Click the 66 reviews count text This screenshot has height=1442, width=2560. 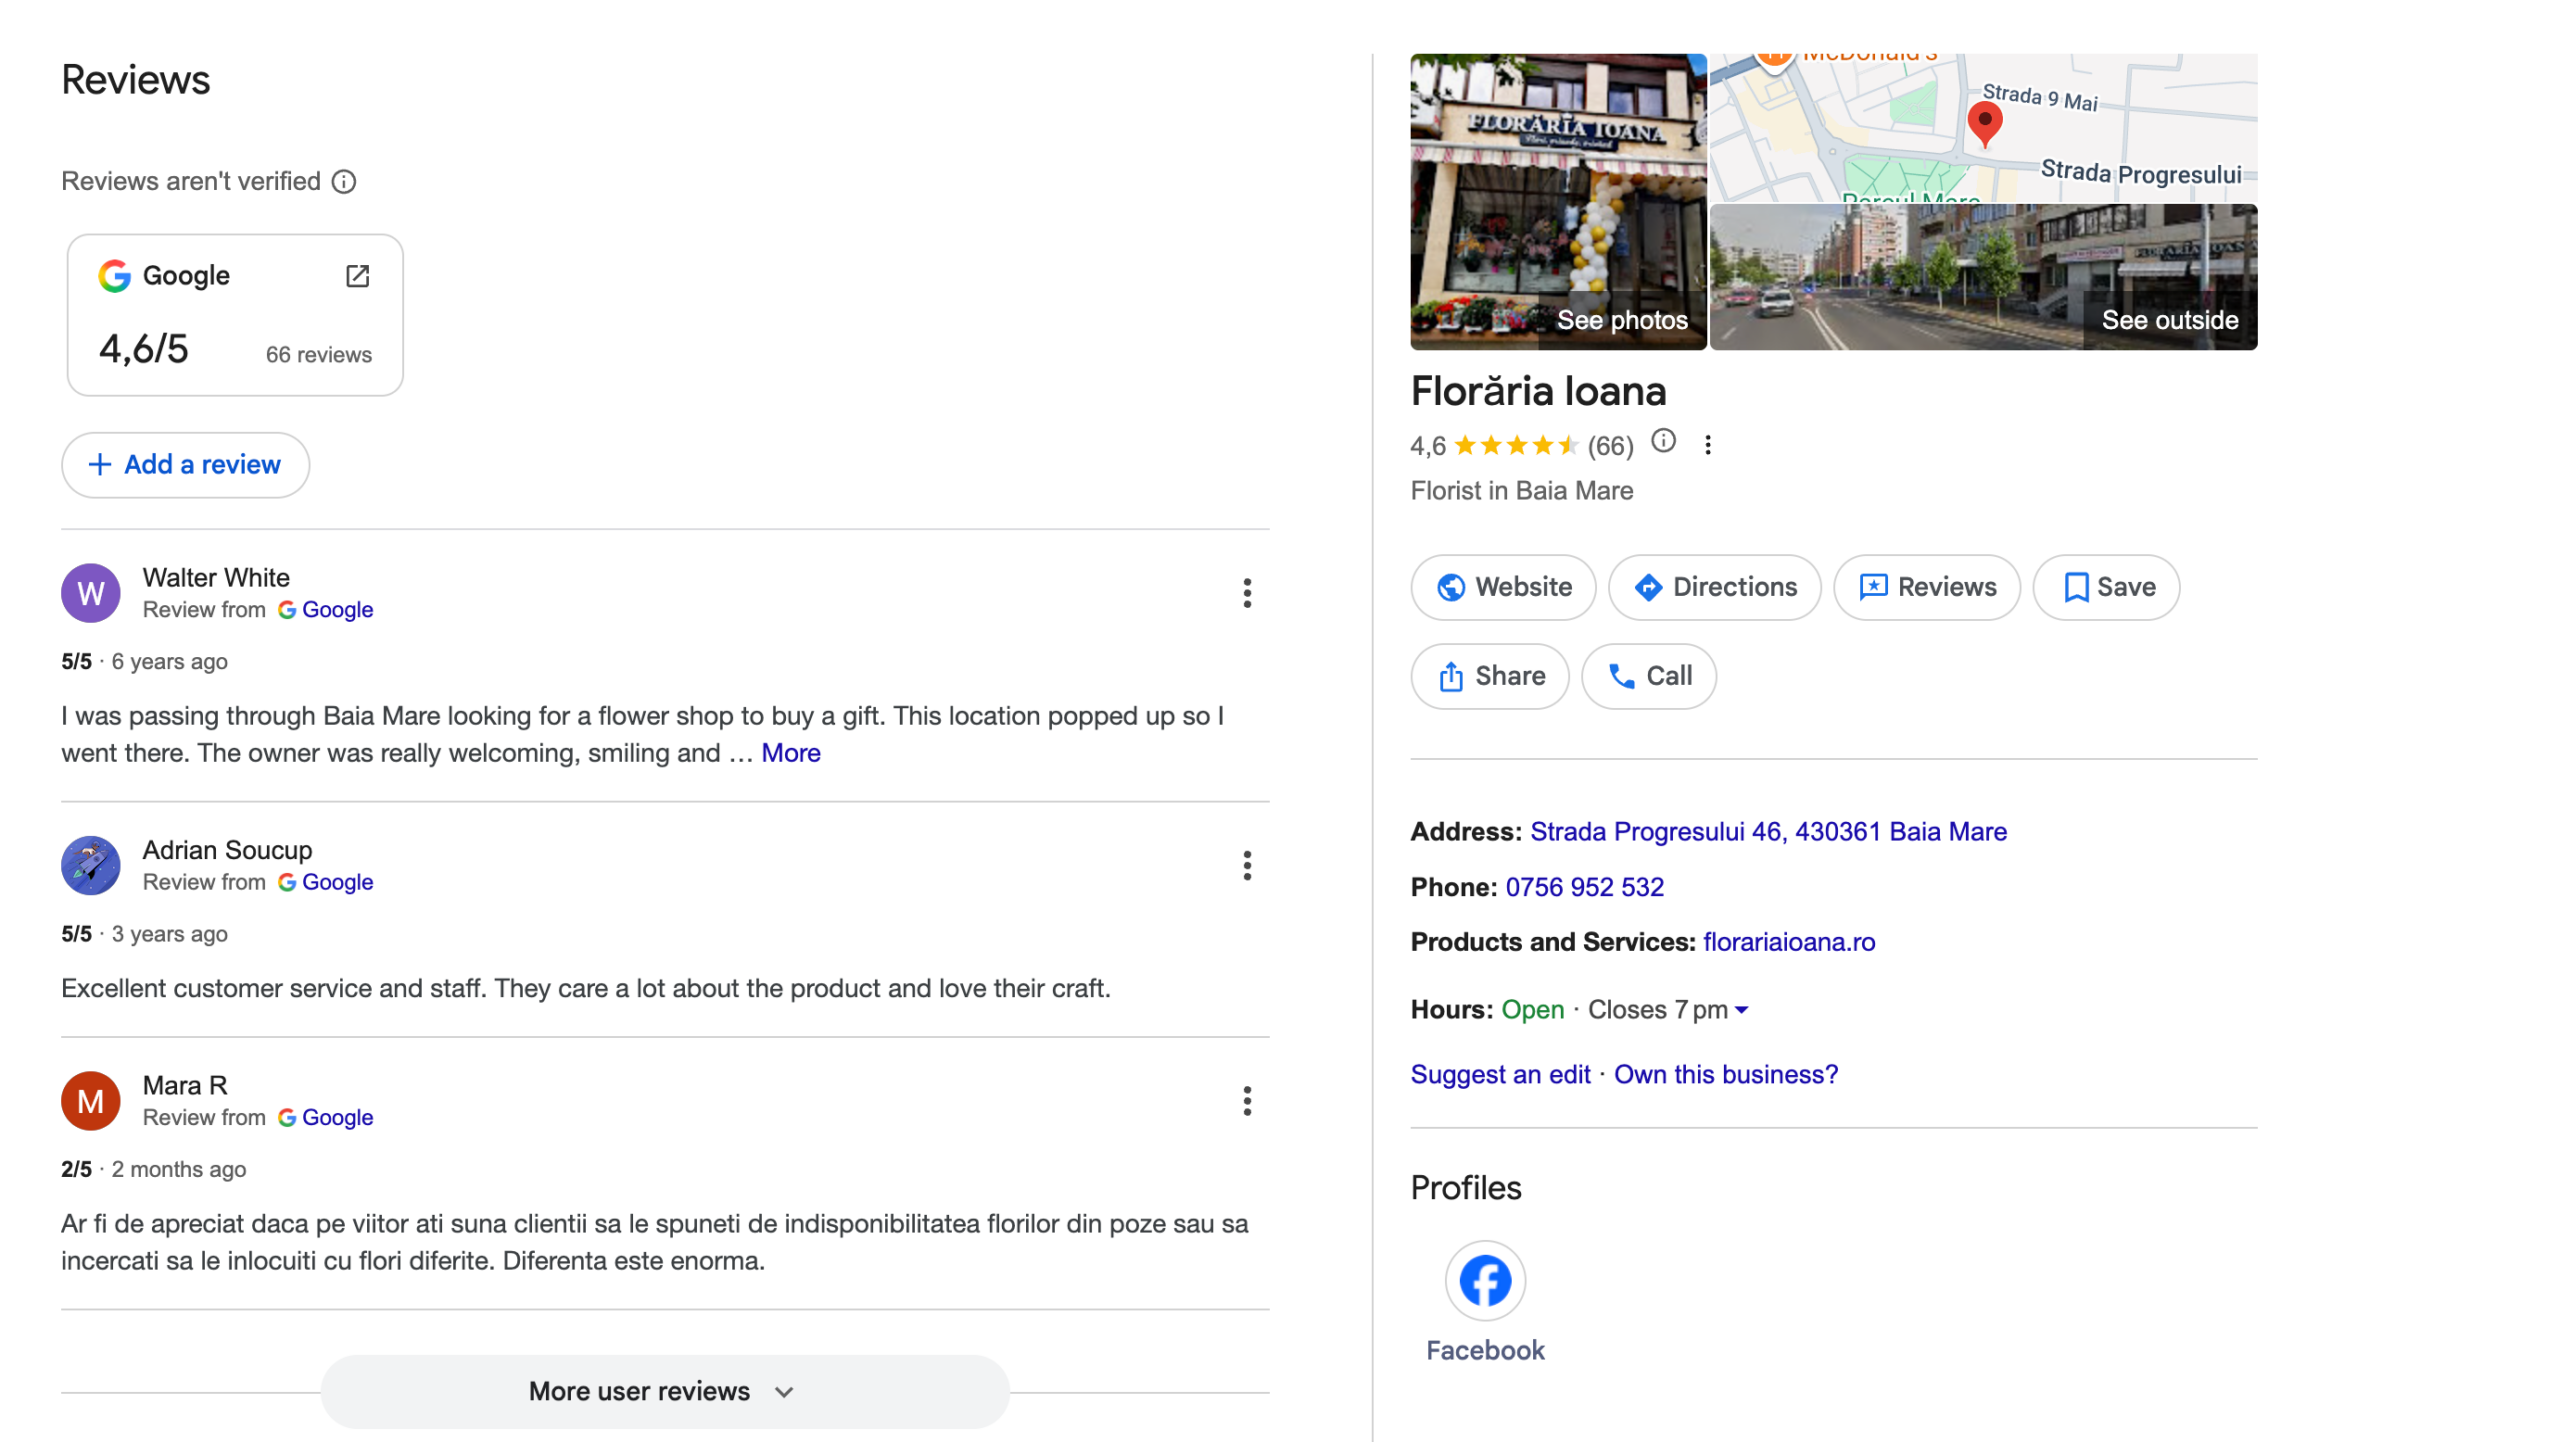(x=318, y=355)
